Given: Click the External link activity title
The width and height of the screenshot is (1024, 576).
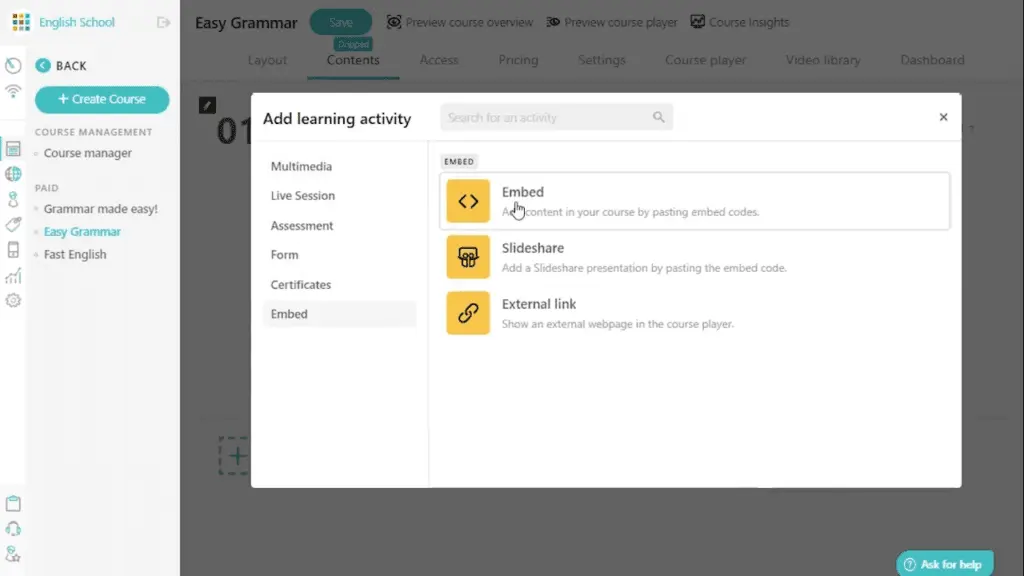Looking at the screenshot, I should [x=539, y=304].
